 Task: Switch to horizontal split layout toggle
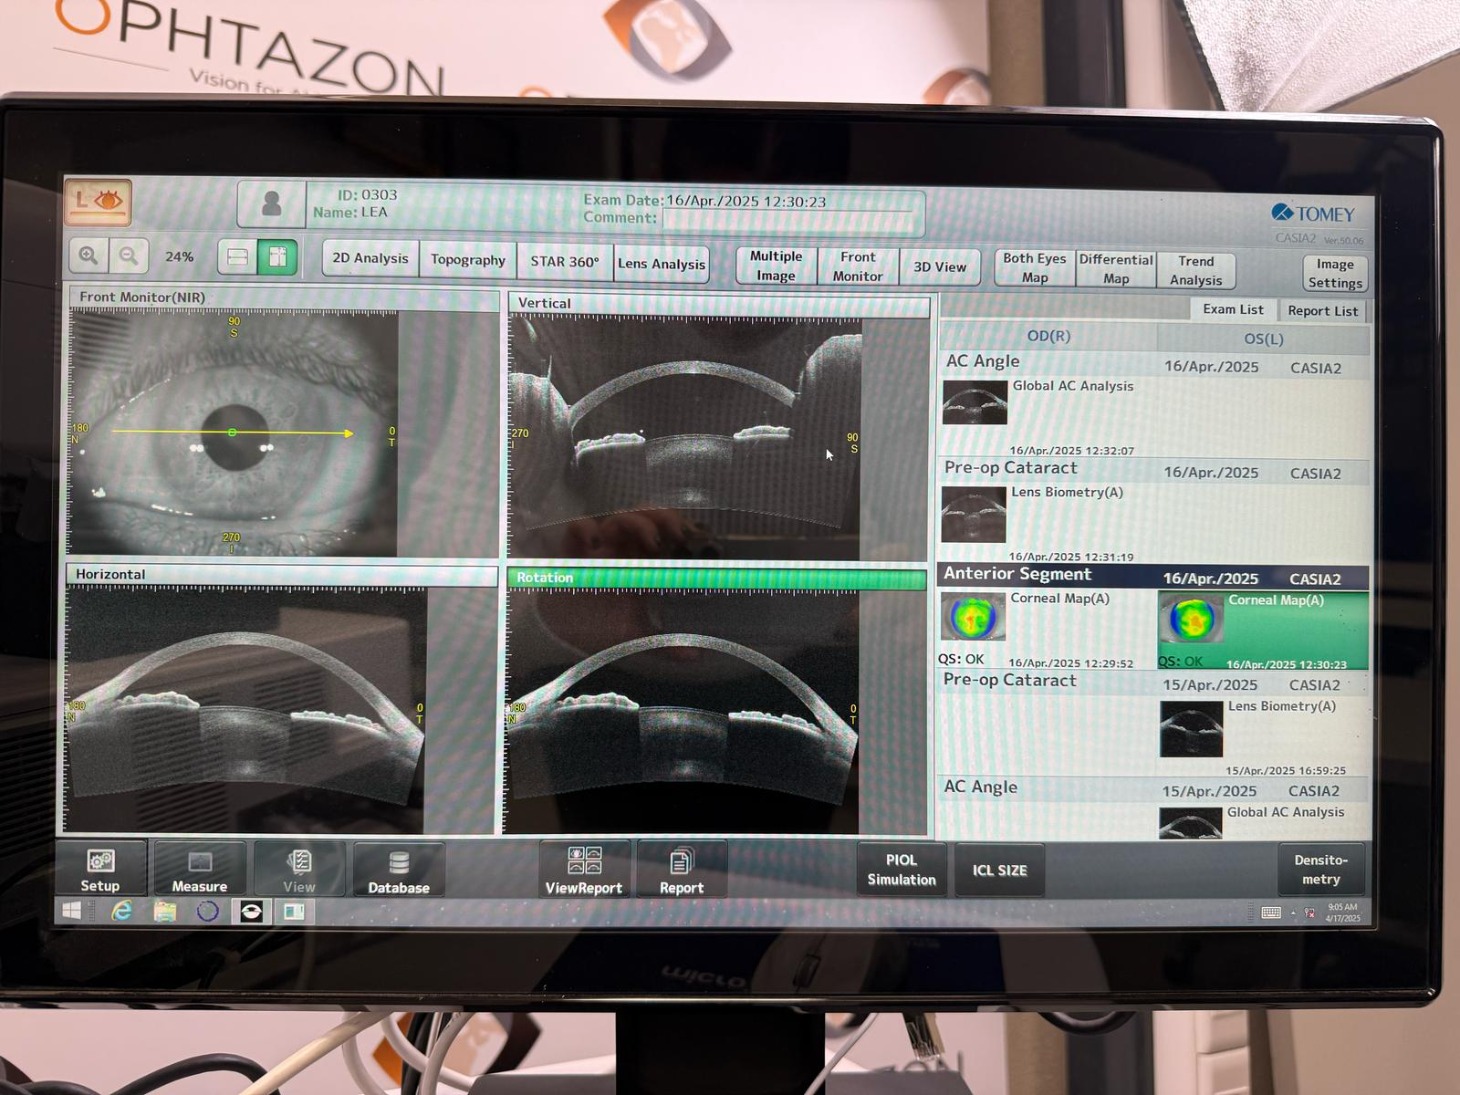click(237, 257)
